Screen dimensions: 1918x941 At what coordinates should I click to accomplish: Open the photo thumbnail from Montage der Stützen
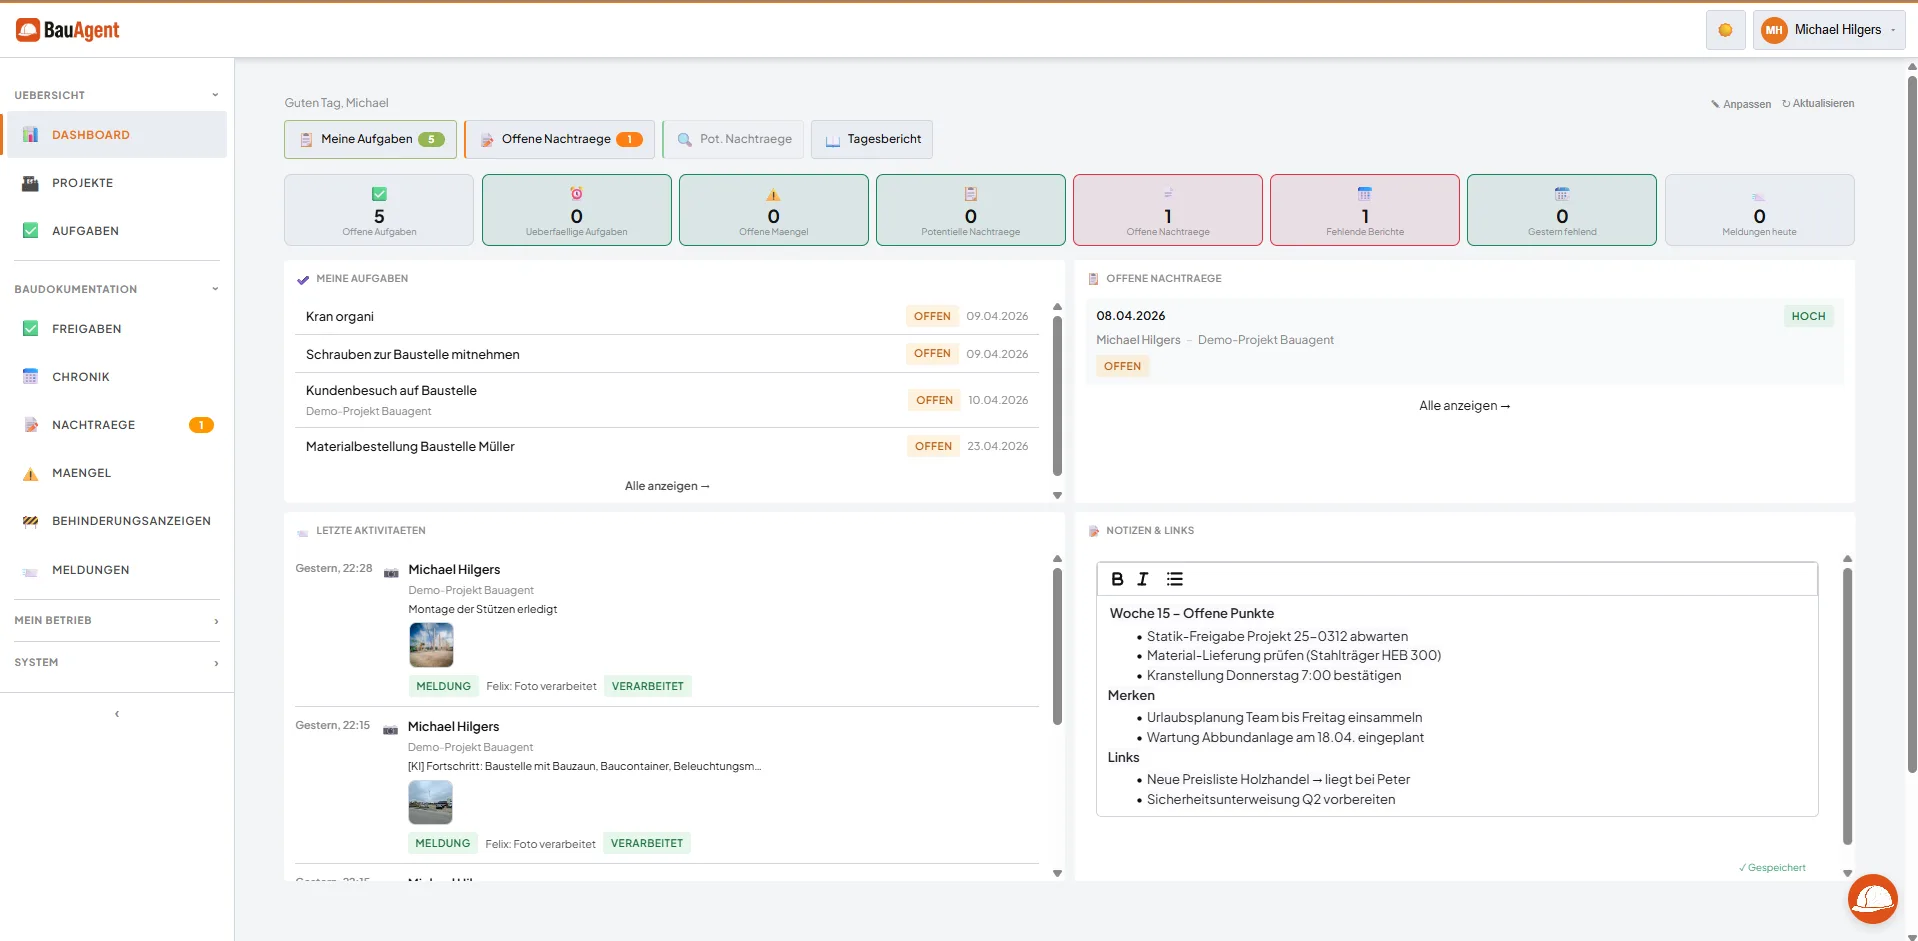(x=431, y=644)
